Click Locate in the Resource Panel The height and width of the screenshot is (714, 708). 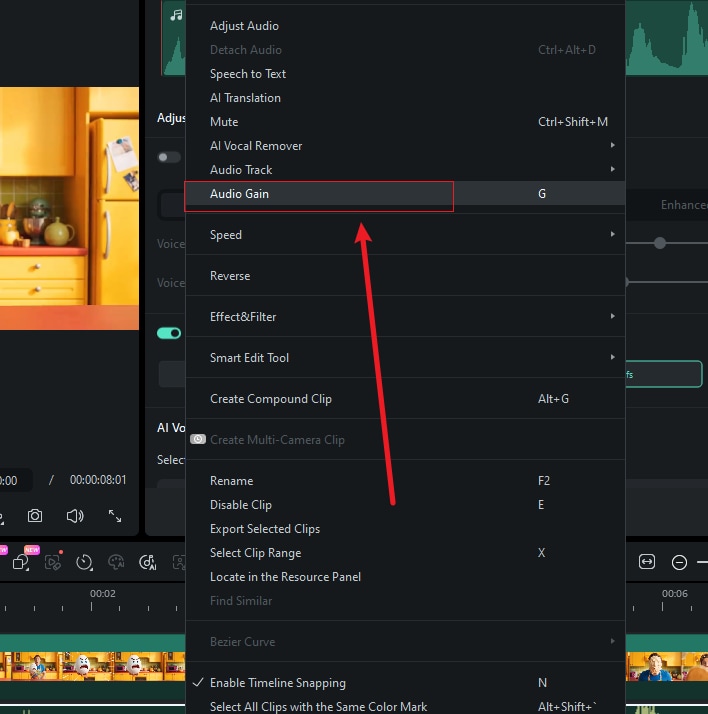coord(405,577)
